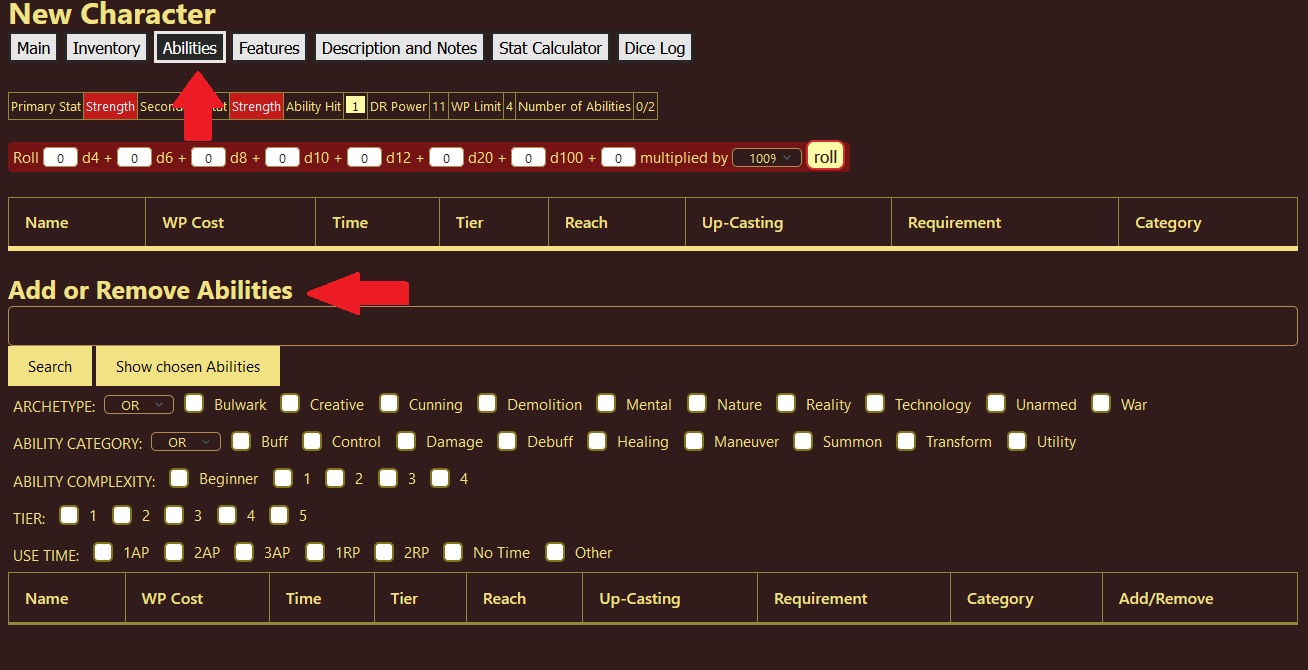The height and width of the screenshot is (670, 1308).
Task: Switch to the Features tab
Action: point(268,47)
